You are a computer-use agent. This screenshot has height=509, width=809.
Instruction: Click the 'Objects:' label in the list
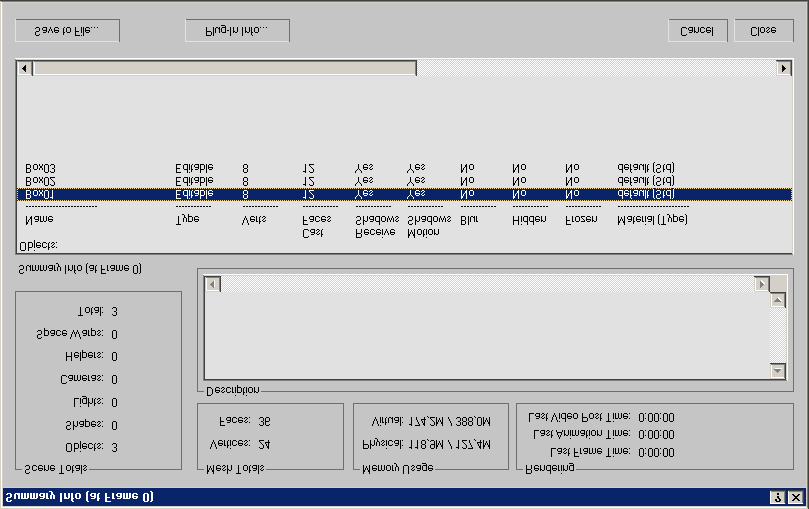(38, 246)
